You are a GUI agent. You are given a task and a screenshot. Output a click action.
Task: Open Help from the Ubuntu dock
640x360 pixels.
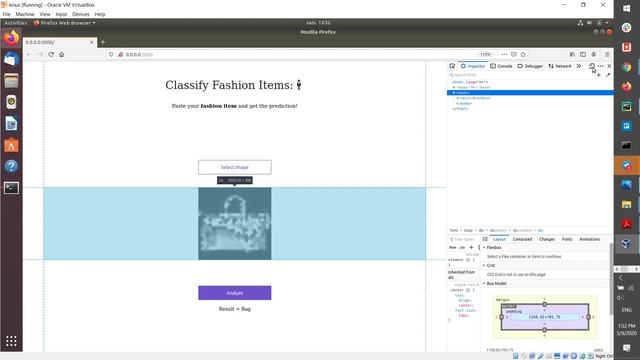(11, 166)
